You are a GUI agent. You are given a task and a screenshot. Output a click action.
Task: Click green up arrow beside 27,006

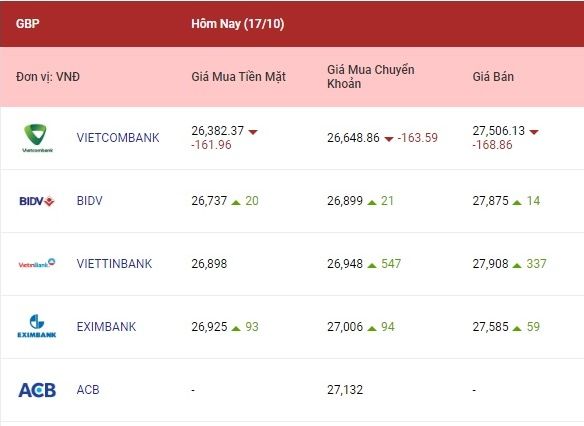click(372, 328)
